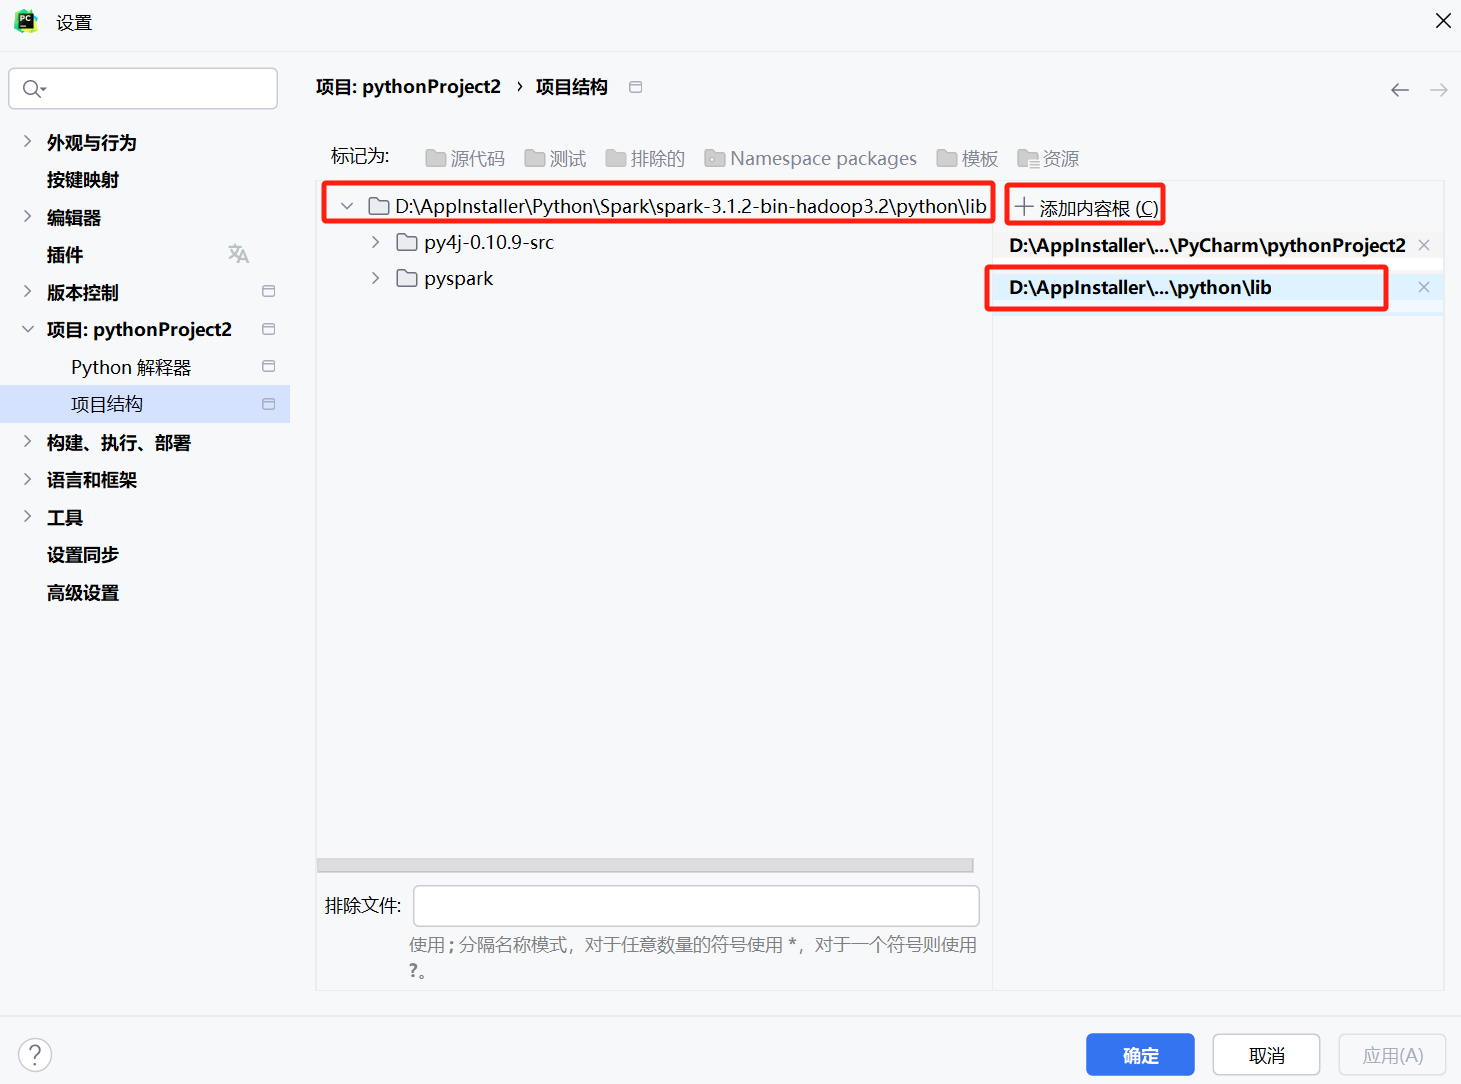Click the translation icon beside 插件
The image size is (1461, 1084).
238,254
